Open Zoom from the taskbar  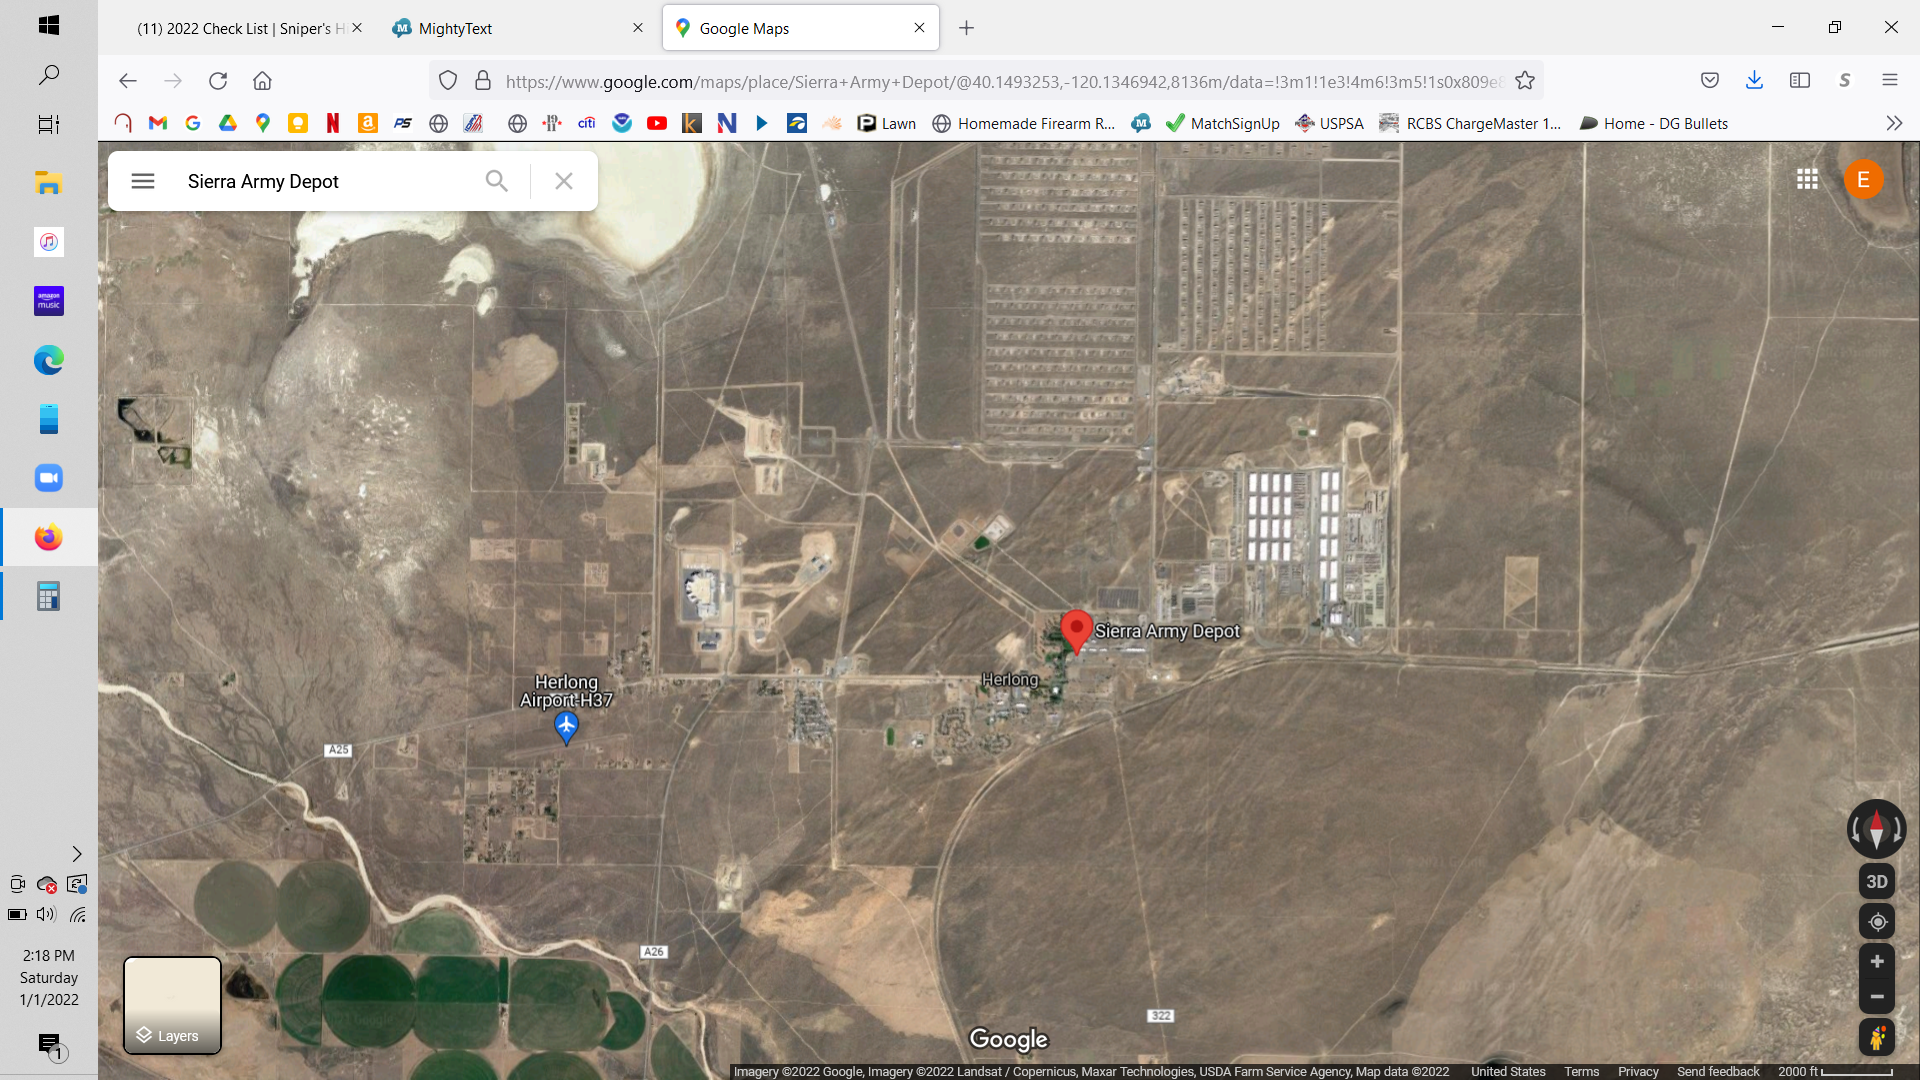(x=49, y=478)
